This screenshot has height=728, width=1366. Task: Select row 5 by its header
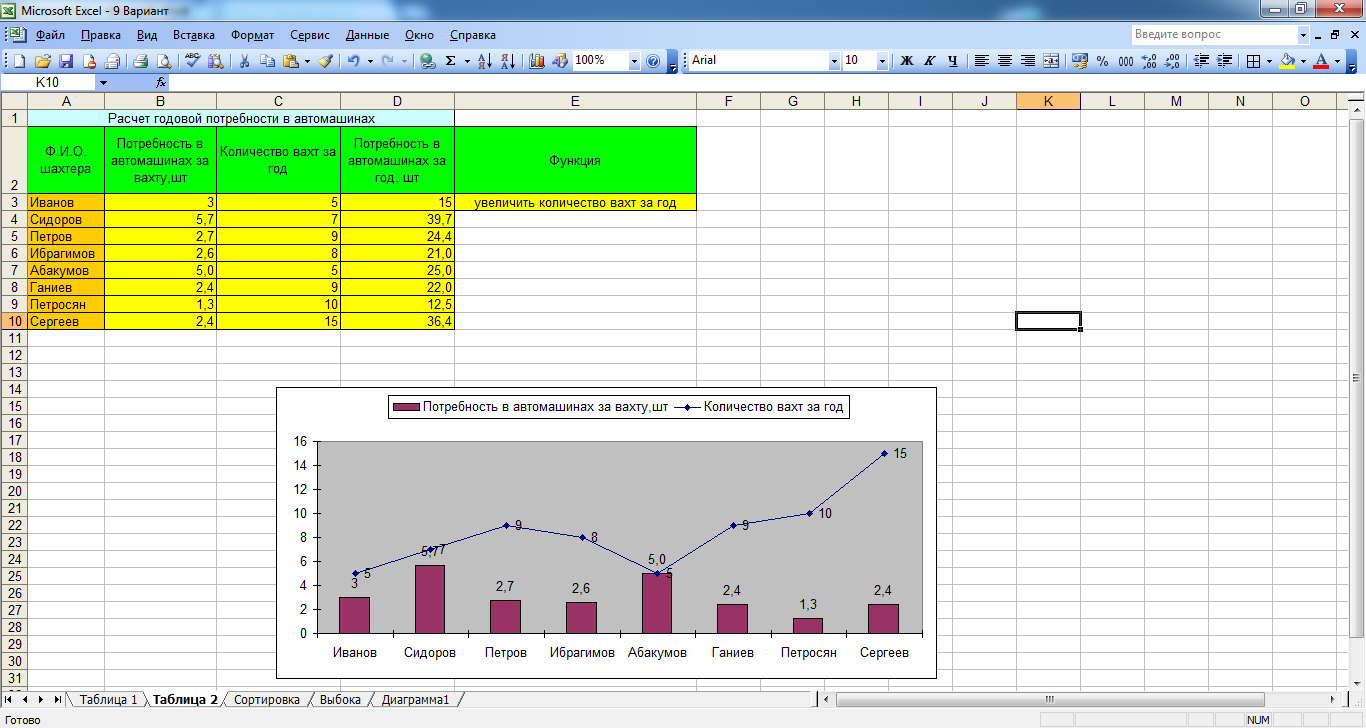(x=14, y=237)
